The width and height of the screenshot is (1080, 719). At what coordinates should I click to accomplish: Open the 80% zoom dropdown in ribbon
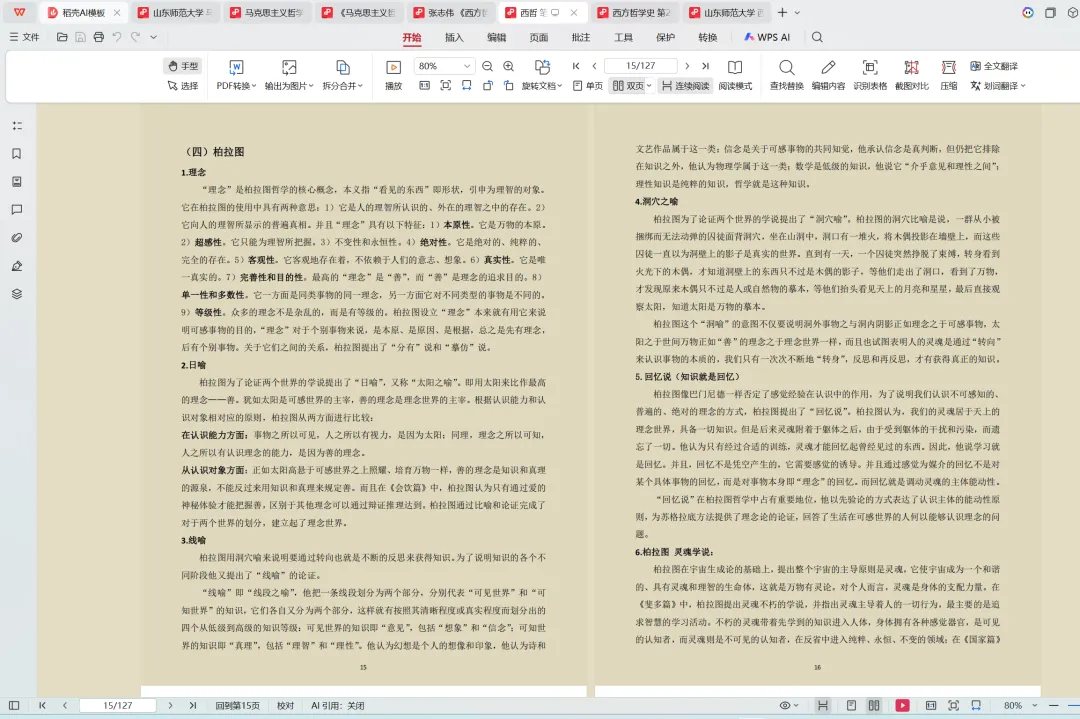[467, 66]
